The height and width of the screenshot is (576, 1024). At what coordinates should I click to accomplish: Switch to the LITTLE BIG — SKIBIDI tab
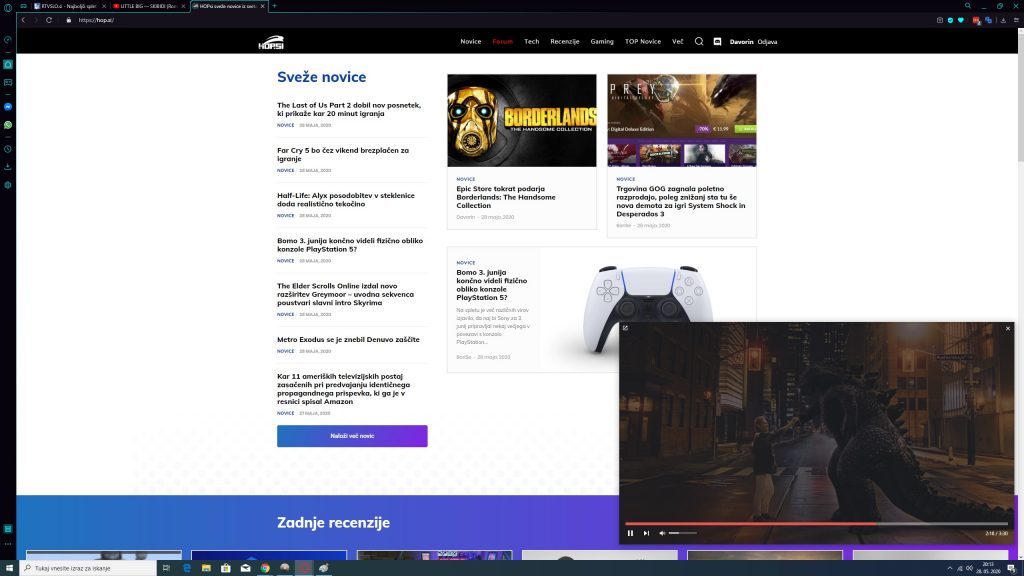(x=149, y=6)
